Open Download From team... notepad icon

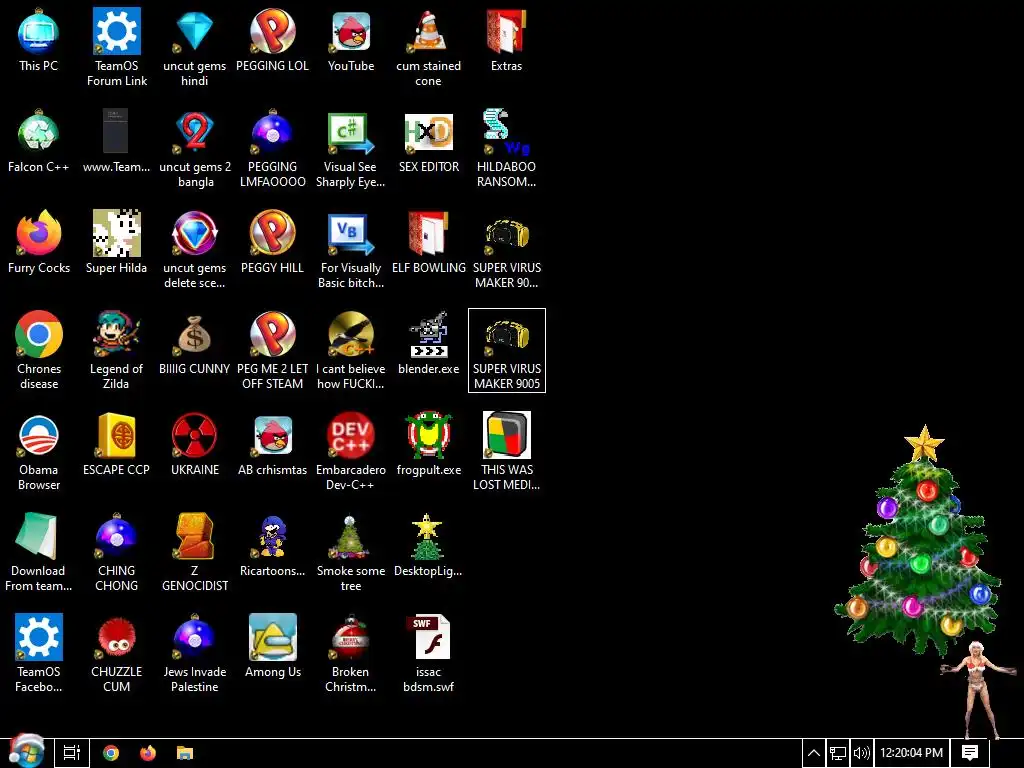(39, 552)
